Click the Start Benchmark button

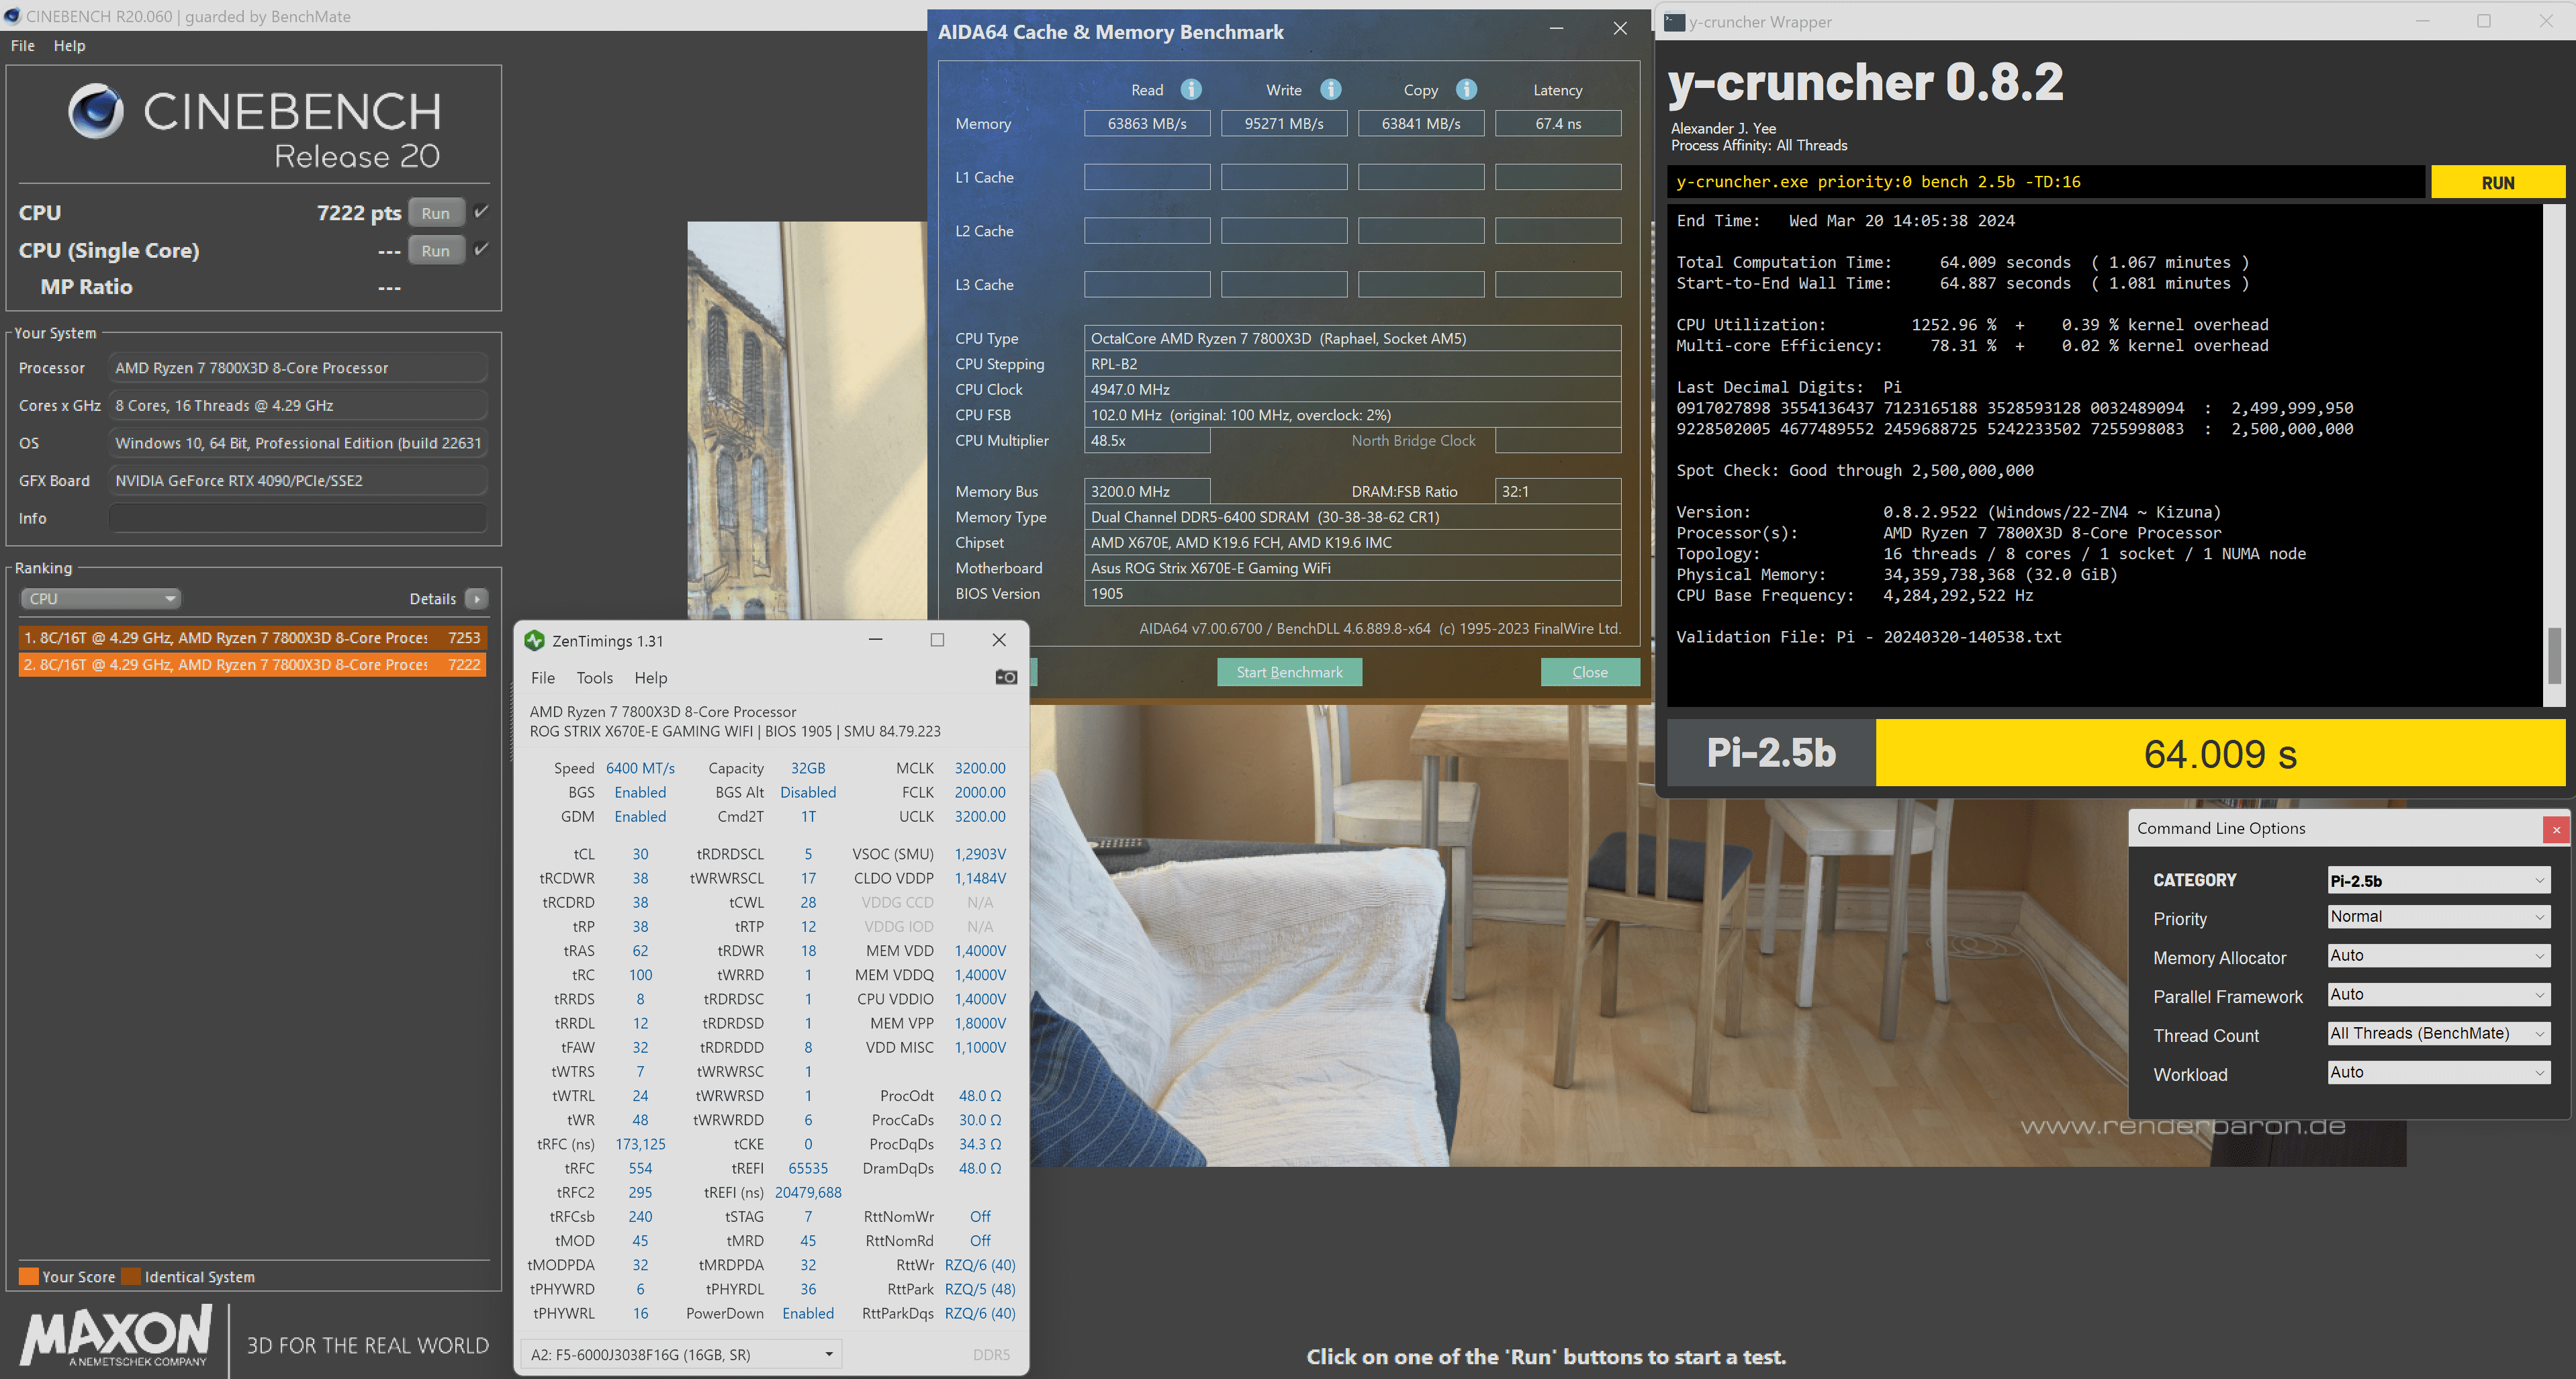1289,672
